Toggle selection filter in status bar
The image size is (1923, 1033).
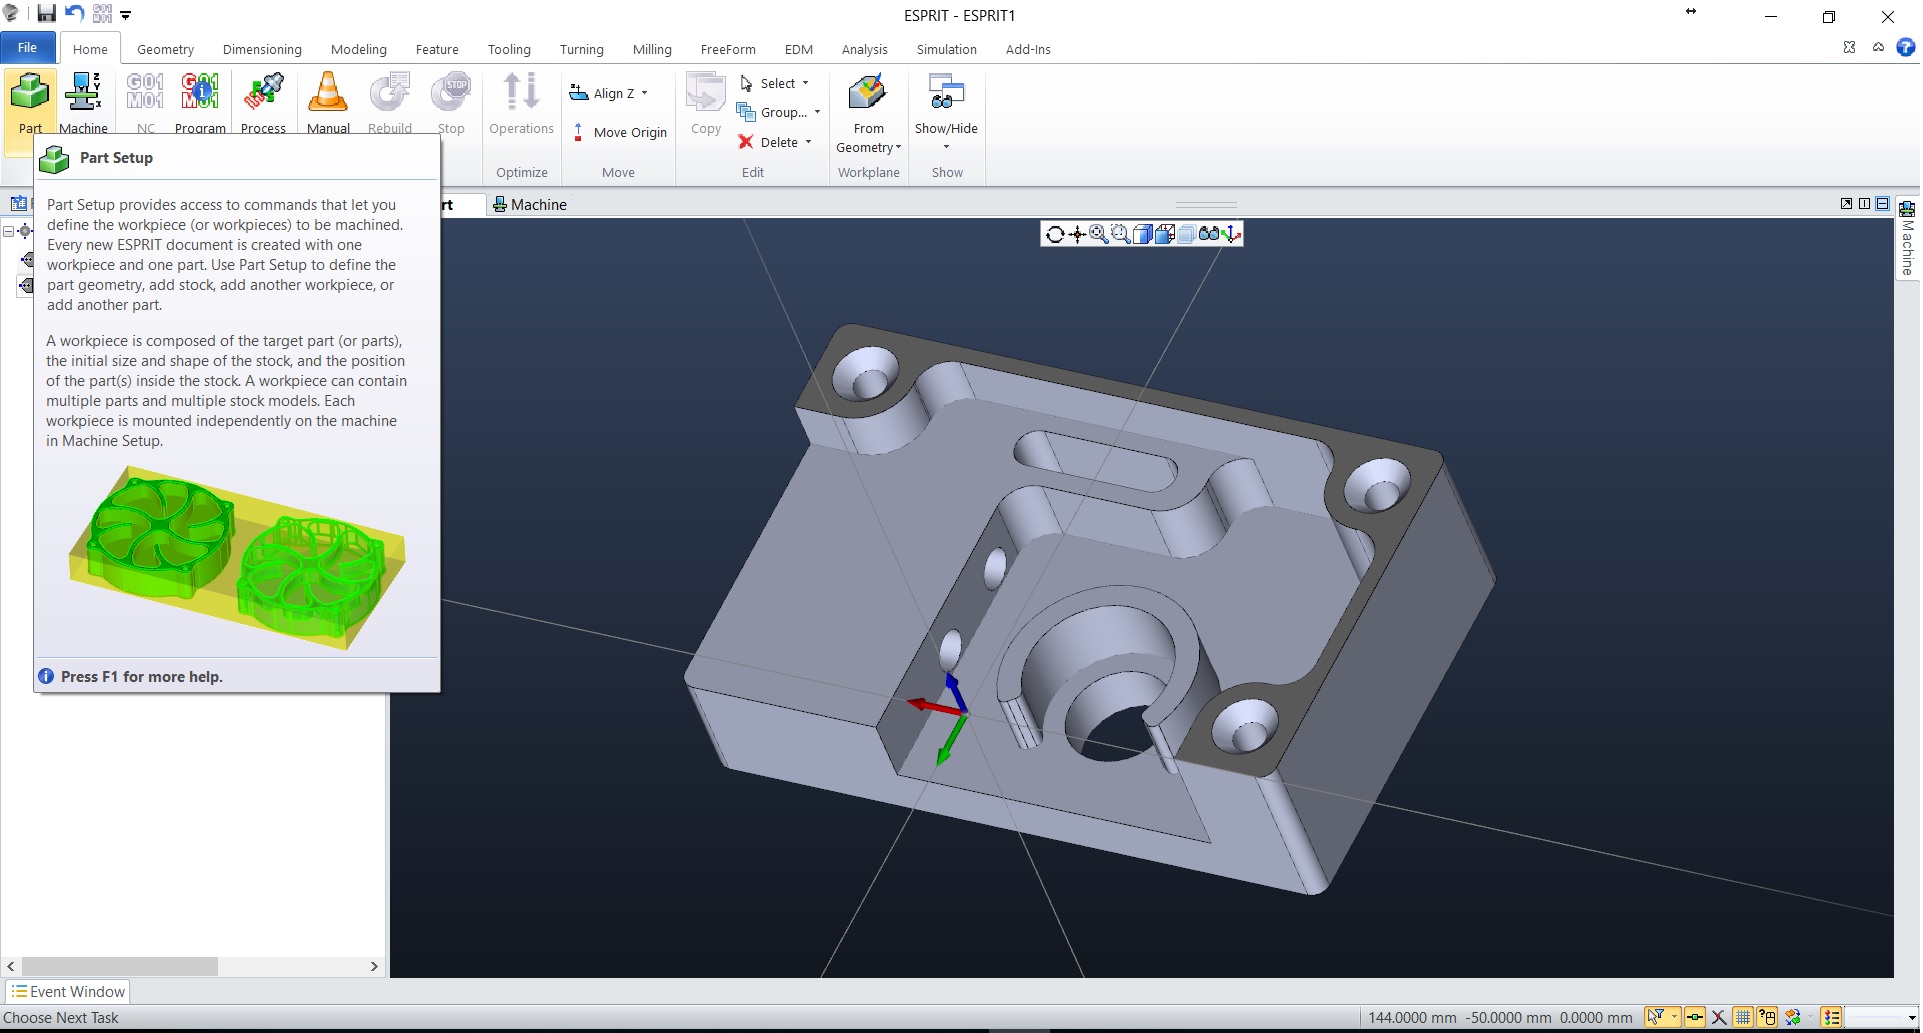(x=1655, y=1017)
